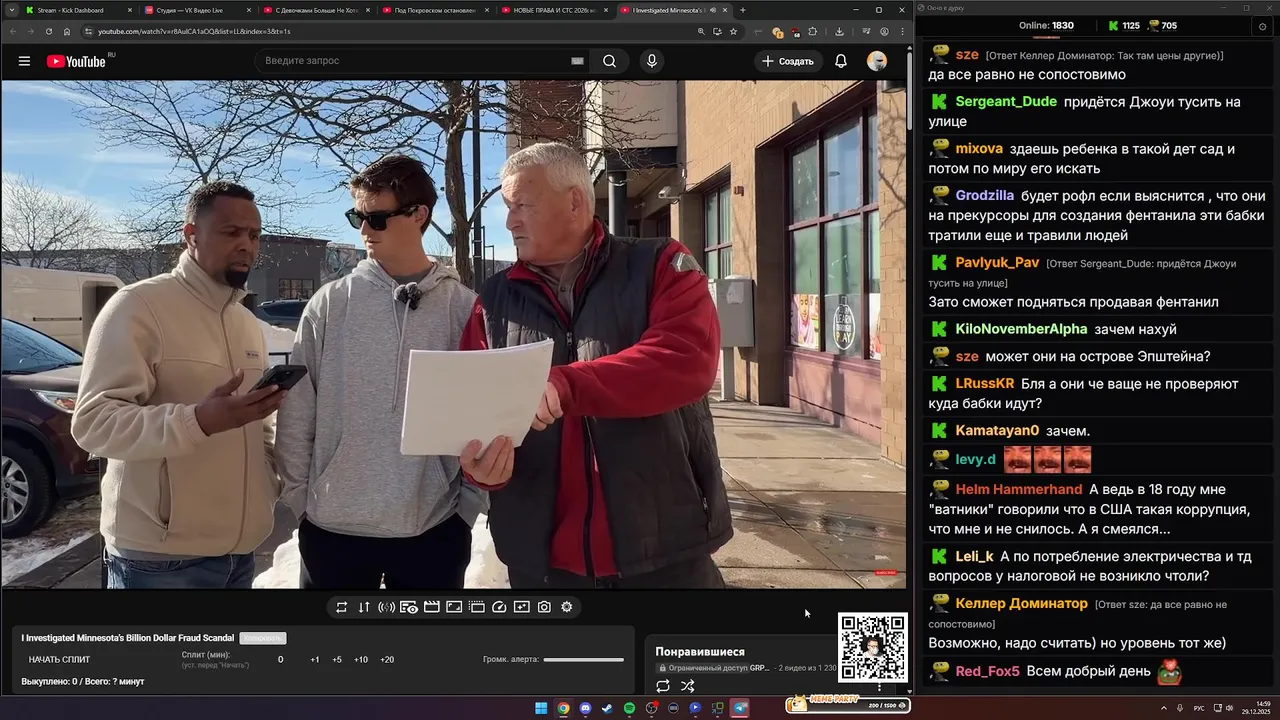This screenshot has height=720, width=1280.
Task: Open Grodzilla username in chat
Action: click(985, 196)
